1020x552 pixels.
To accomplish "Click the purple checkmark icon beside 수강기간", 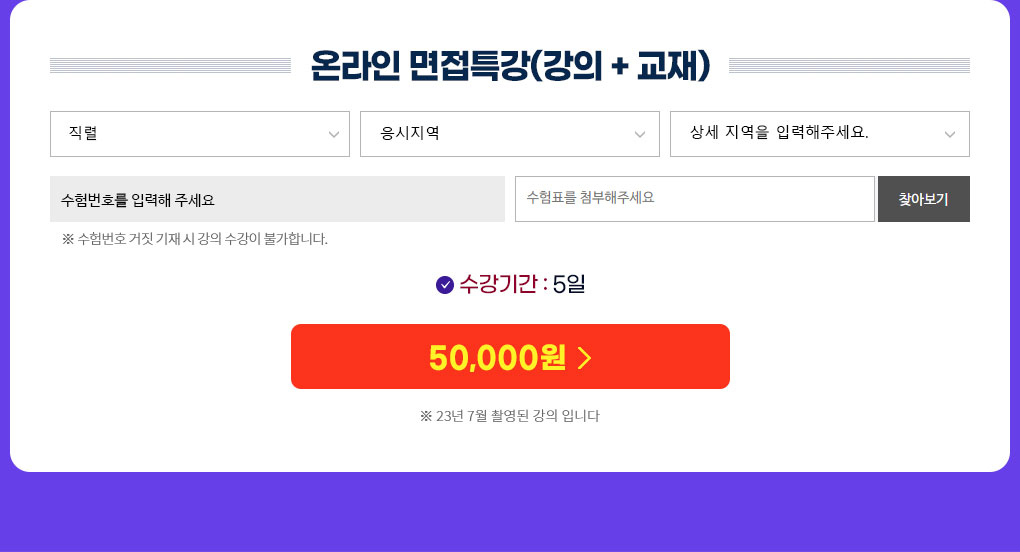I will (445, 285).
